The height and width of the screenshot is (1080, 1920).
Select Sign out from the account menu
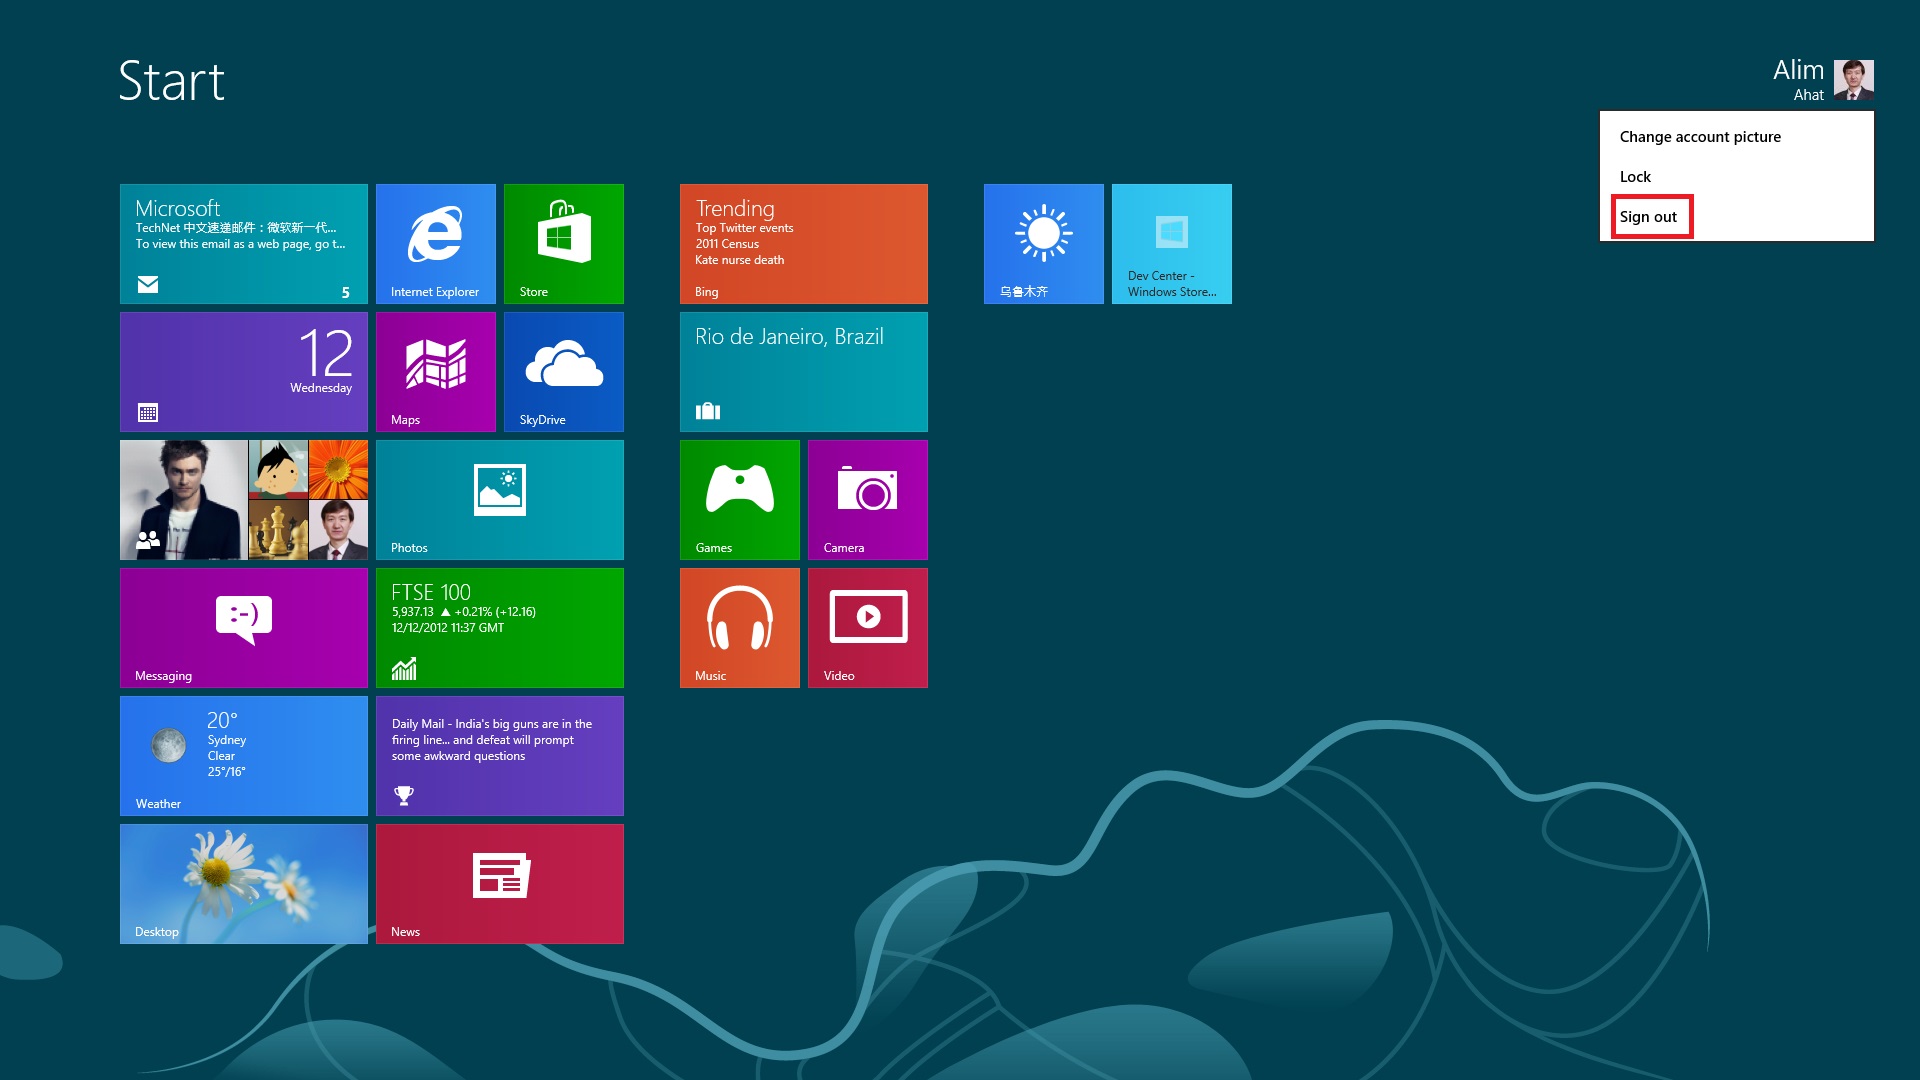(1736, 216)
